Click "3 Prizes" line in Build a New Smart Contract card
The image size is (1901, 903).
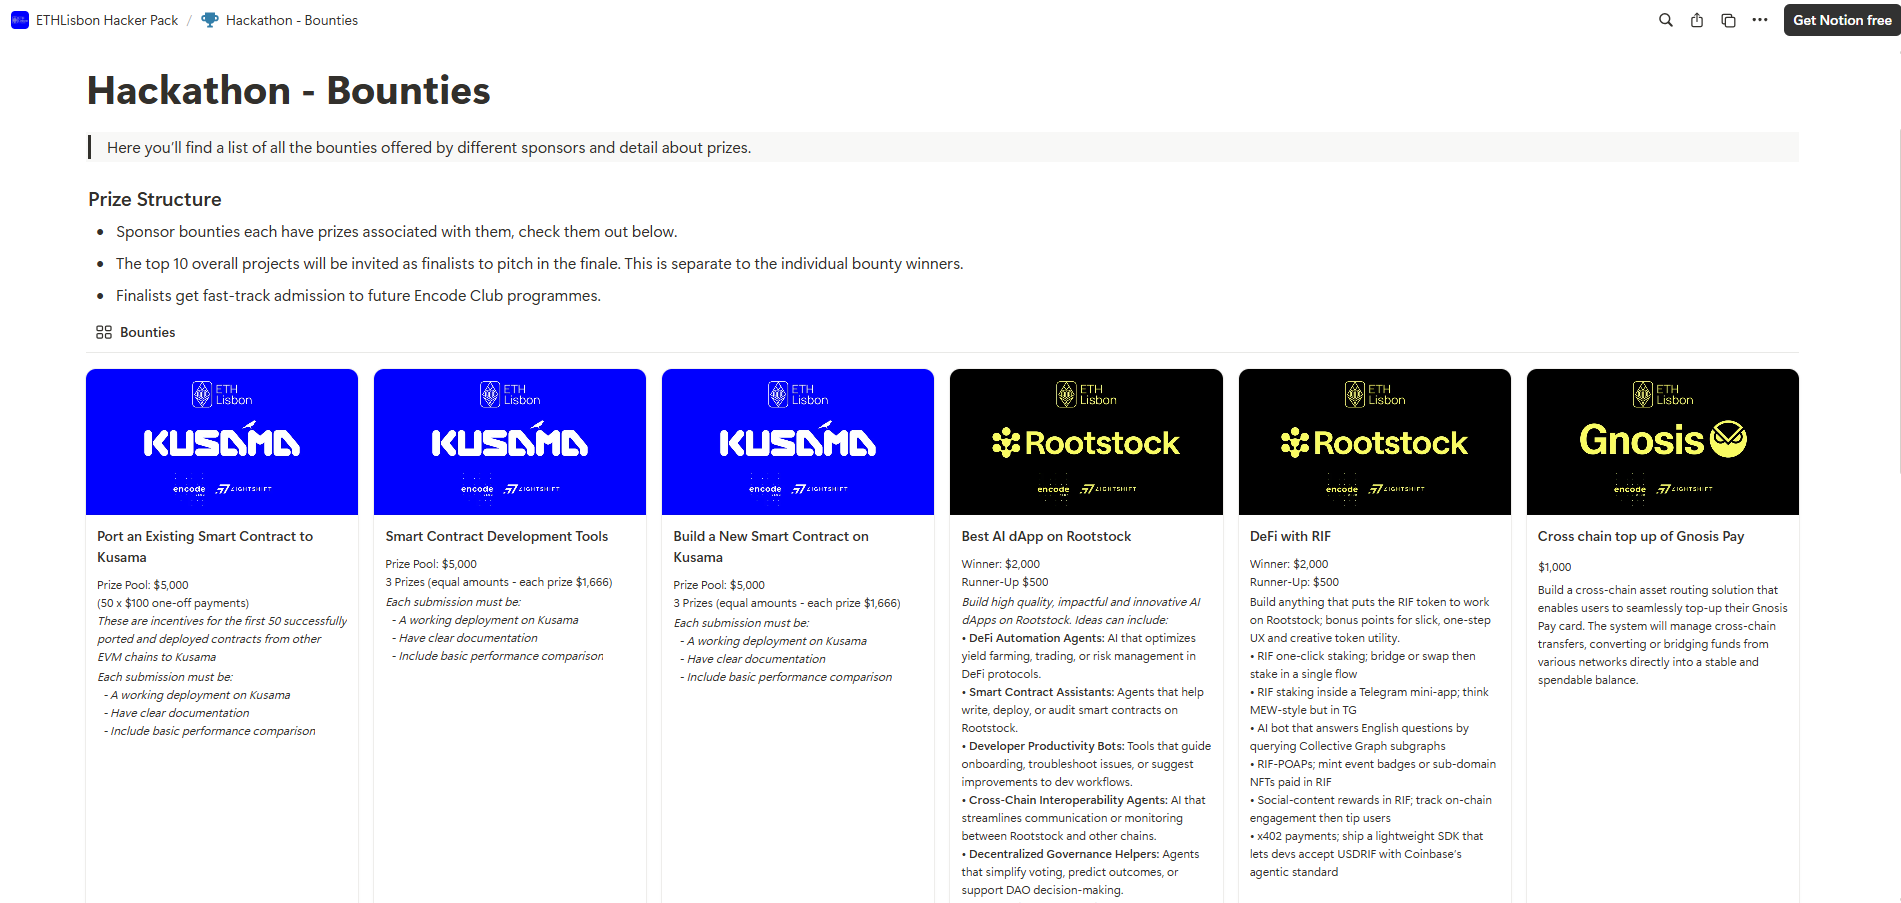point(787,603)
